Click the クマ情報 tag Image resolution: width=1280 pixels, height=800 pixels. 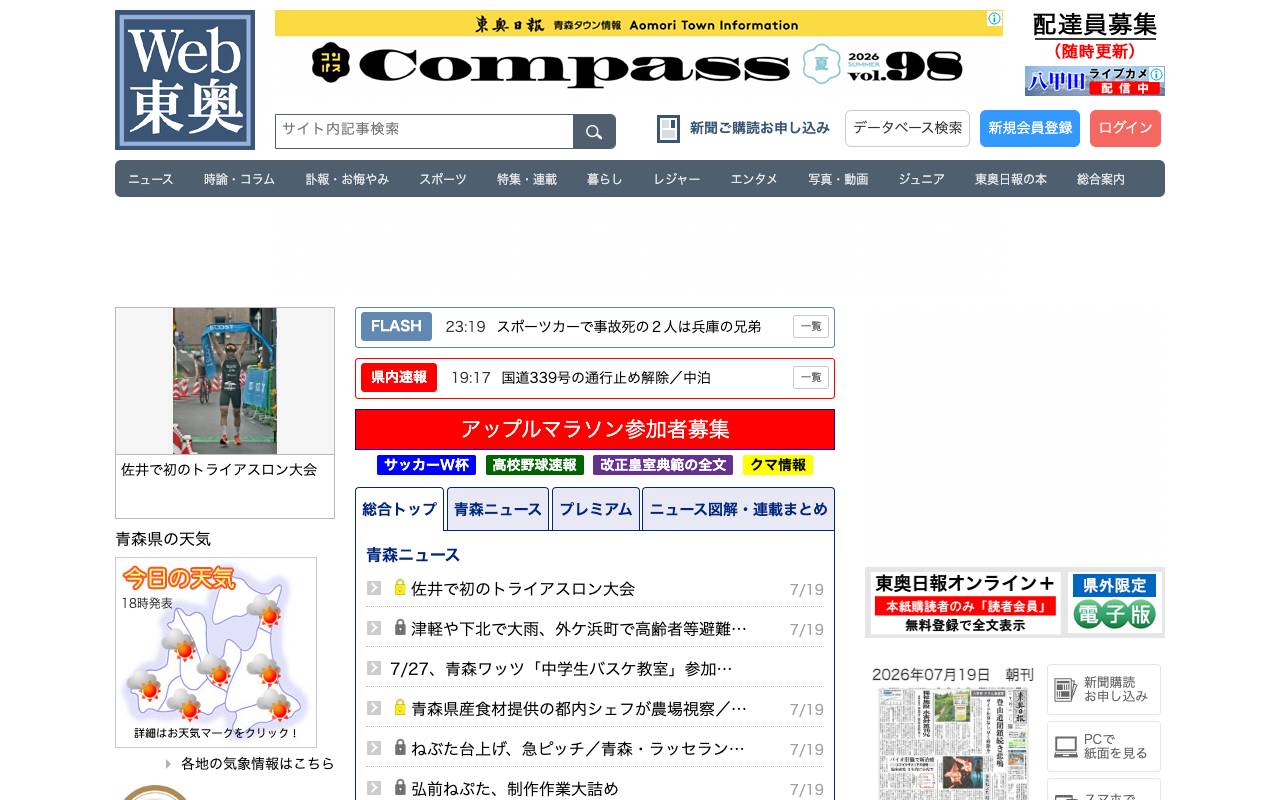(x=778, y=465)
